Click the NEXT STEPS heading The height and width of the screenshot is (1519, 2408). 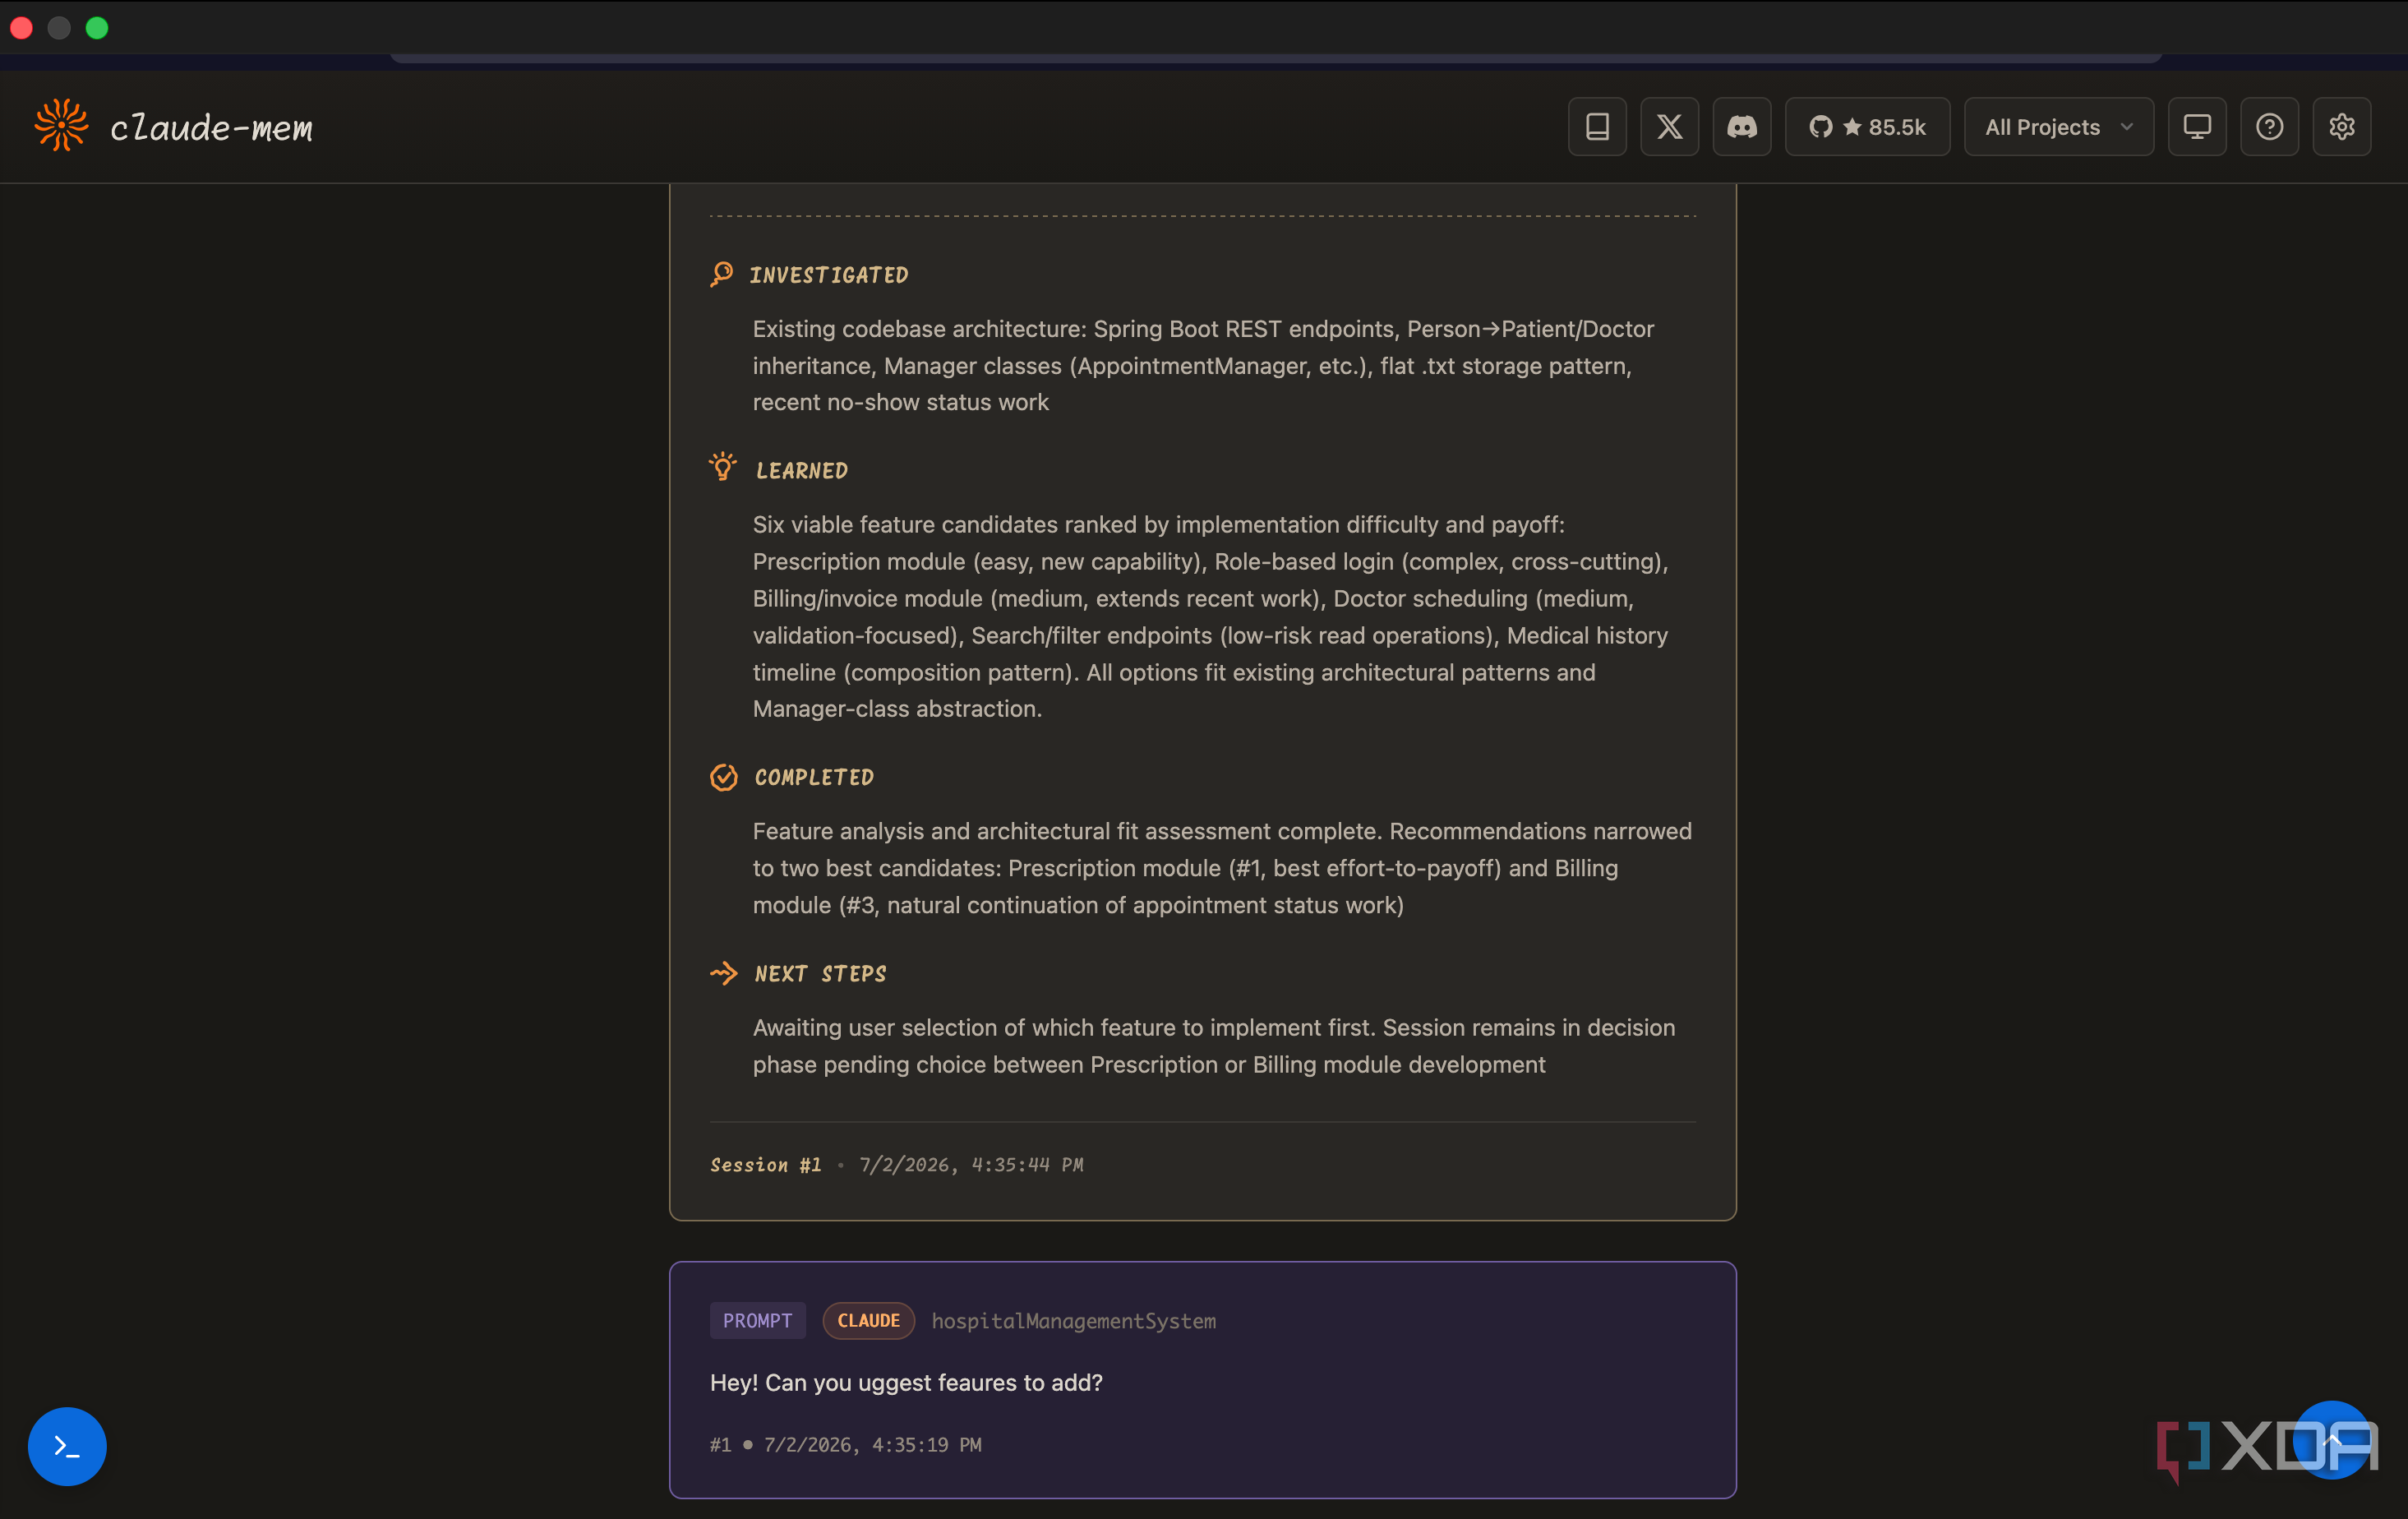(821, 973)
